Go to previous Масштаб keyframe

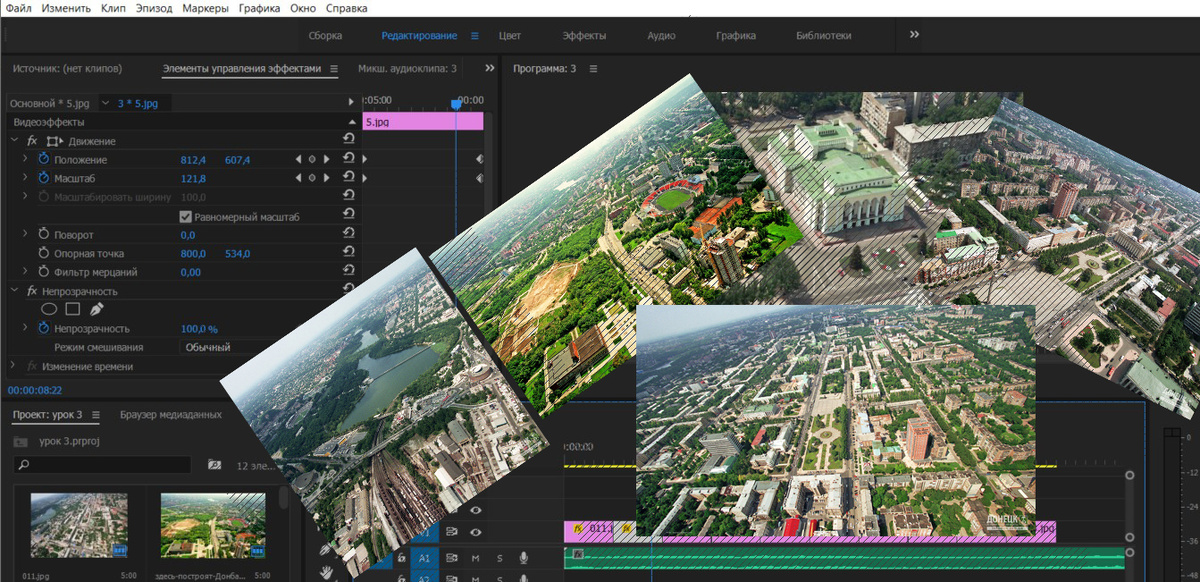click(298, 178)
